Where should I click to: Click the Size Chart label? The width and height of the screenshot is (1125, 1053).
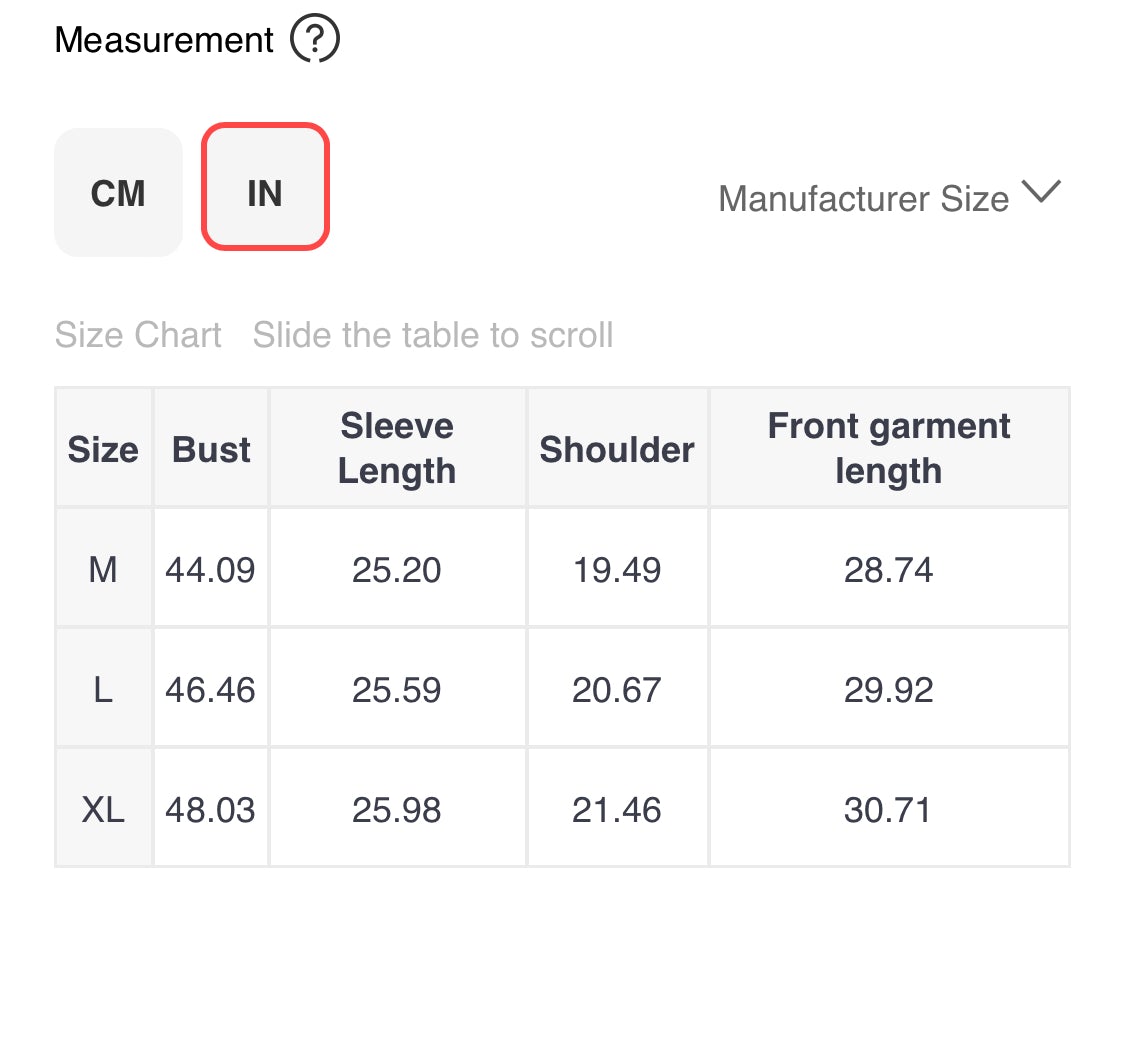pyautogui.click(x=138, y=335)
